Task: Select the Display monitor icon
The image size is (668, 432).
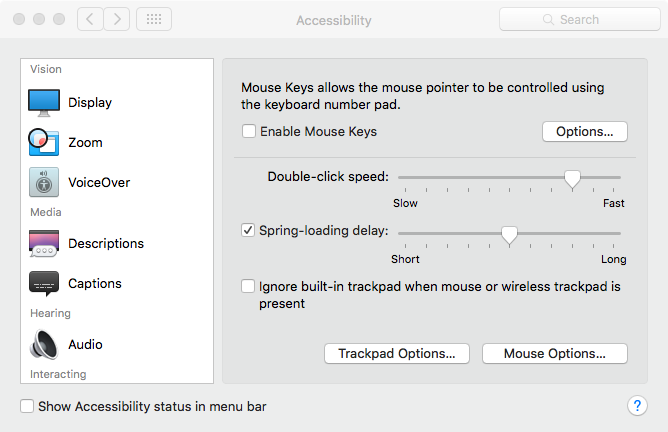Action: [44, 103]
